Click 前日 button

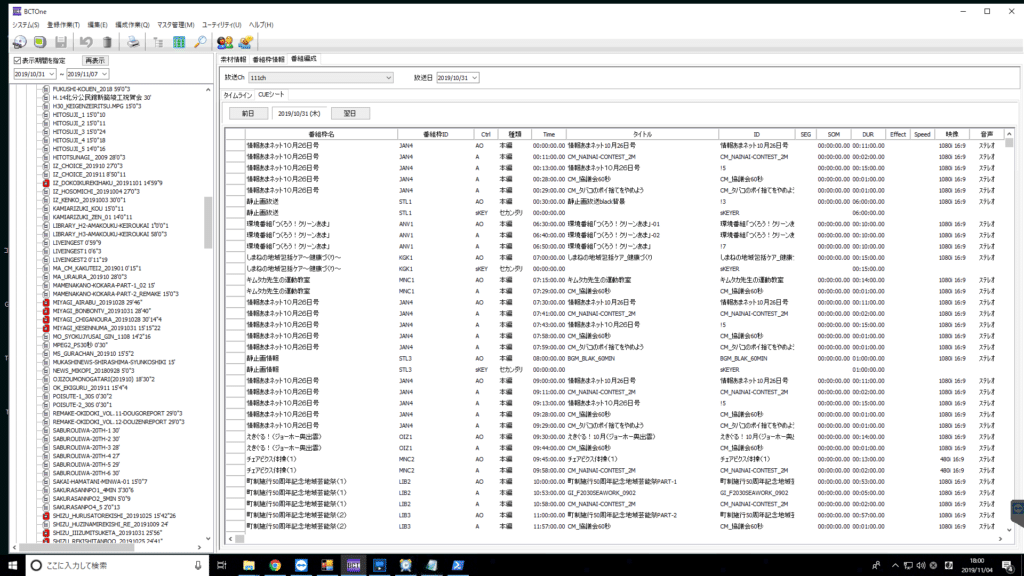(248, 114)
